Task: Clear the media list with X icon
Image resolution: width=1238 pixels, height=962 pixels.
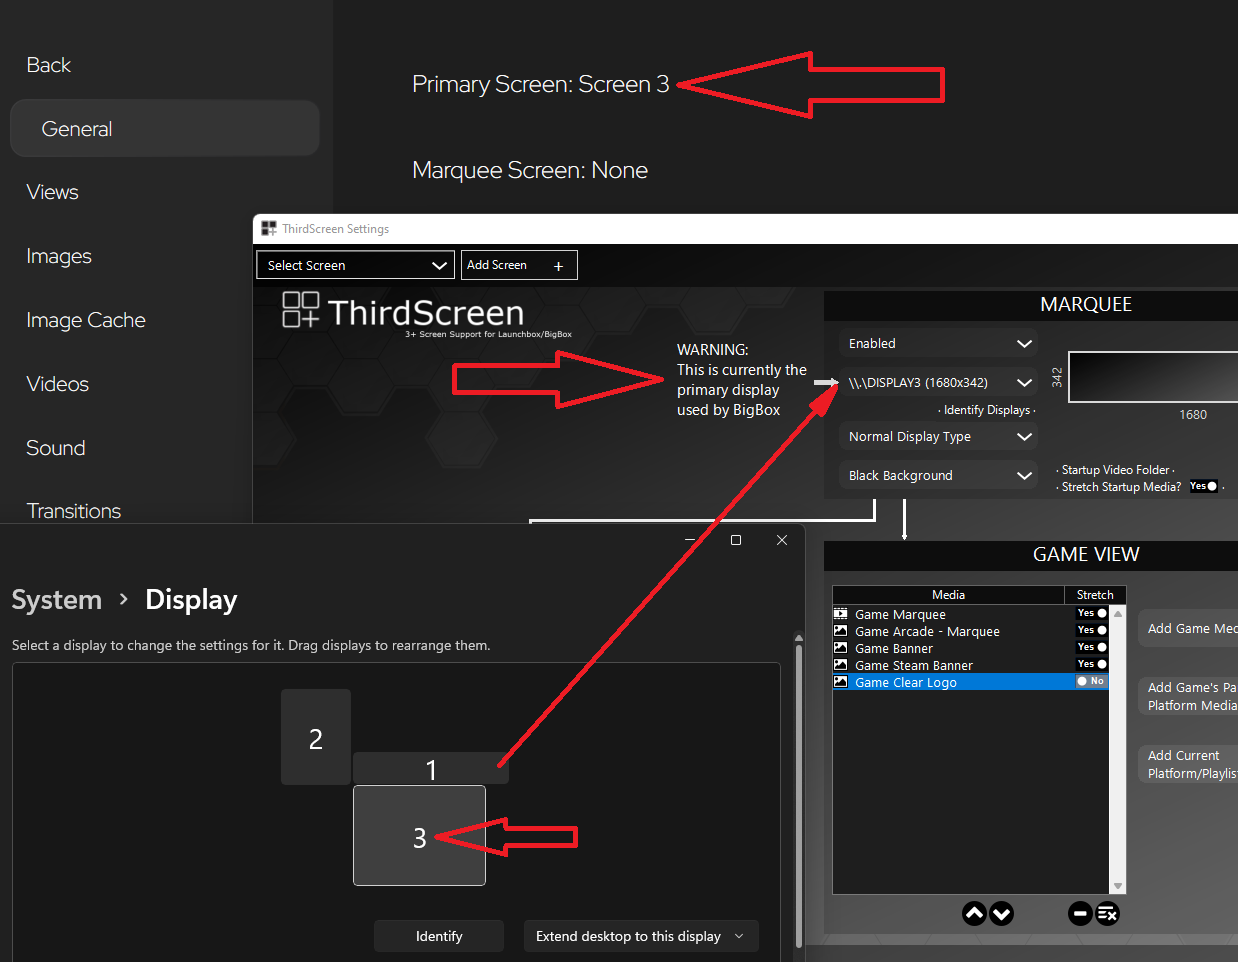Action: pos(1107,913)
